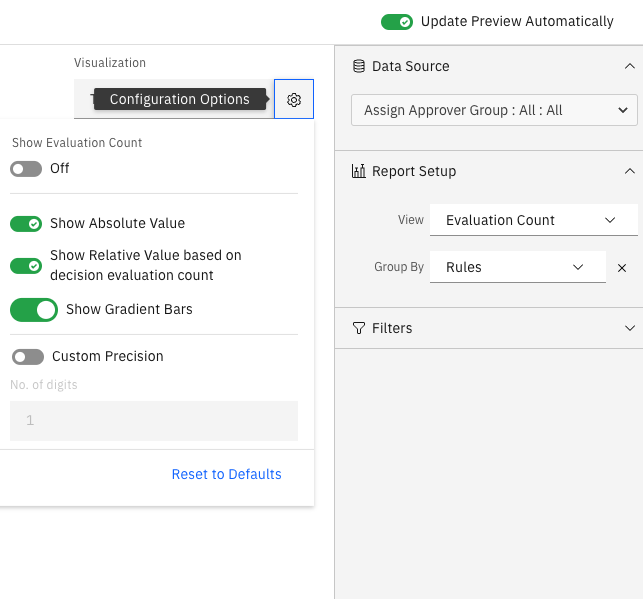Image resolution: width=643 pixels, height=599 pixels.
Task: Expand the Filters section chevron
Action: pos(629,328)
